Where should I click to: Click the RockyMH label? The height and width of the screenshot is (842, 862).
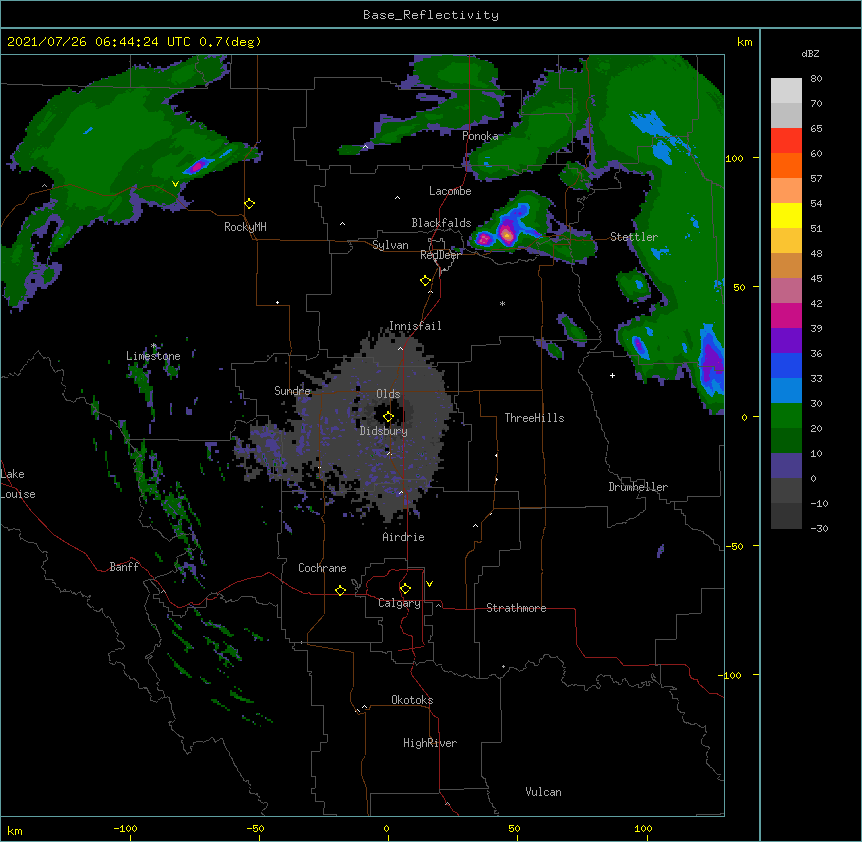pyautogui.click(x=245, y=227)
